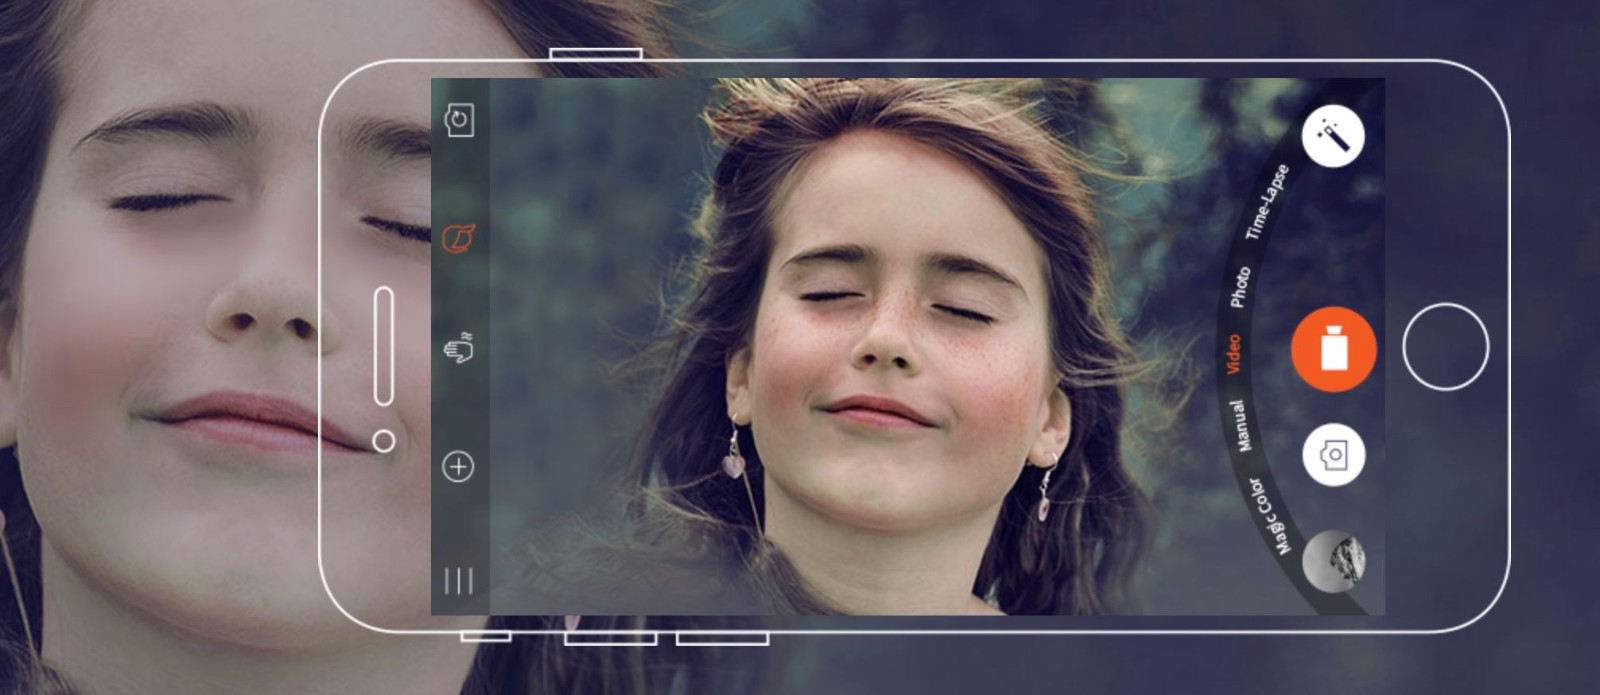This screenshot has height=695, width=1600.
Task: Click the phone's elongated earpiece speaker slot
Action: click(x=383, y=346)
